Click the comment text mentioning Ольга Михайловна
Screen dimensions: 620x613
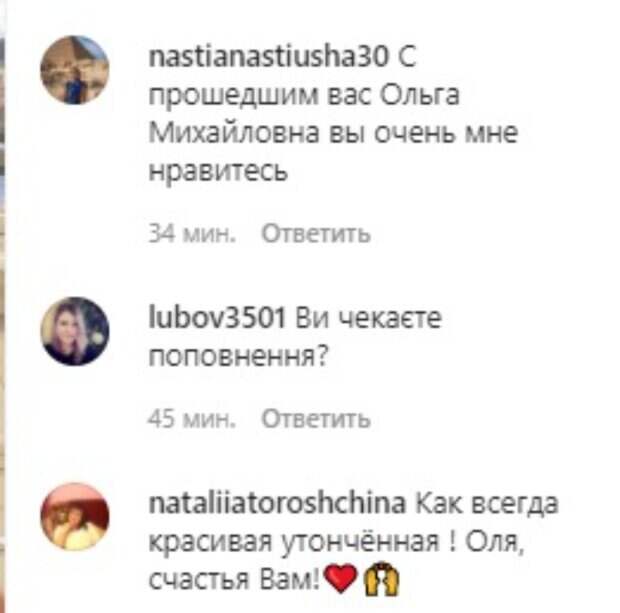click(333, 114)
